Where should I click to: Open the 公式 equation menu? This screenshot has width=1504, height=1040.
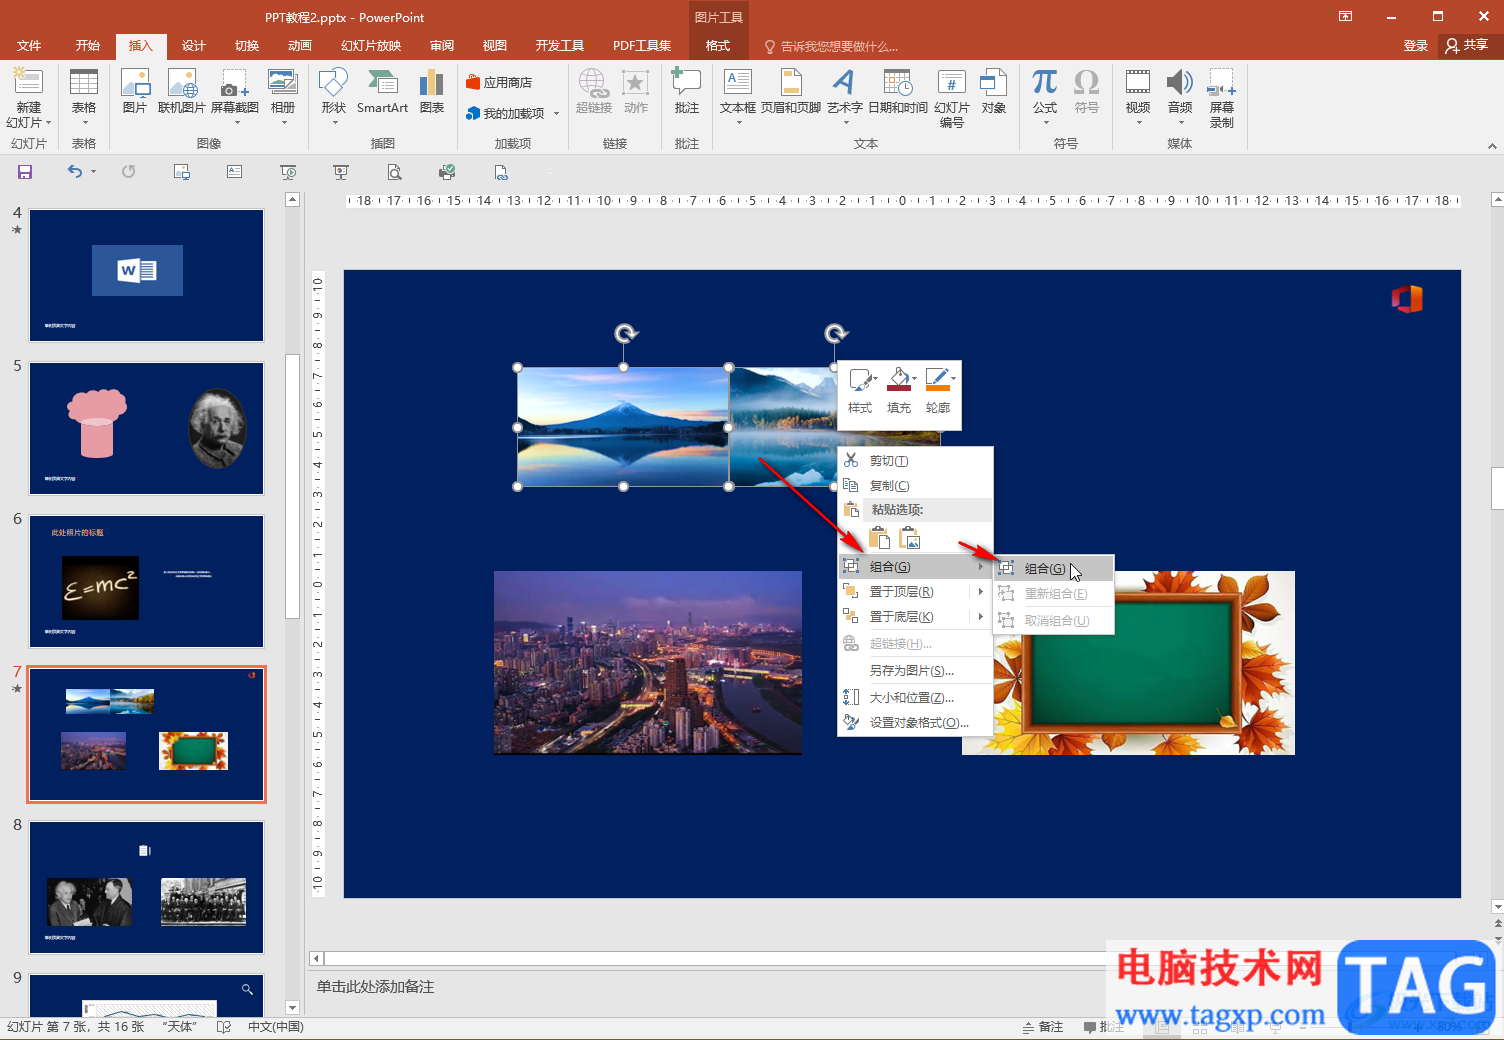(1045, 96)
